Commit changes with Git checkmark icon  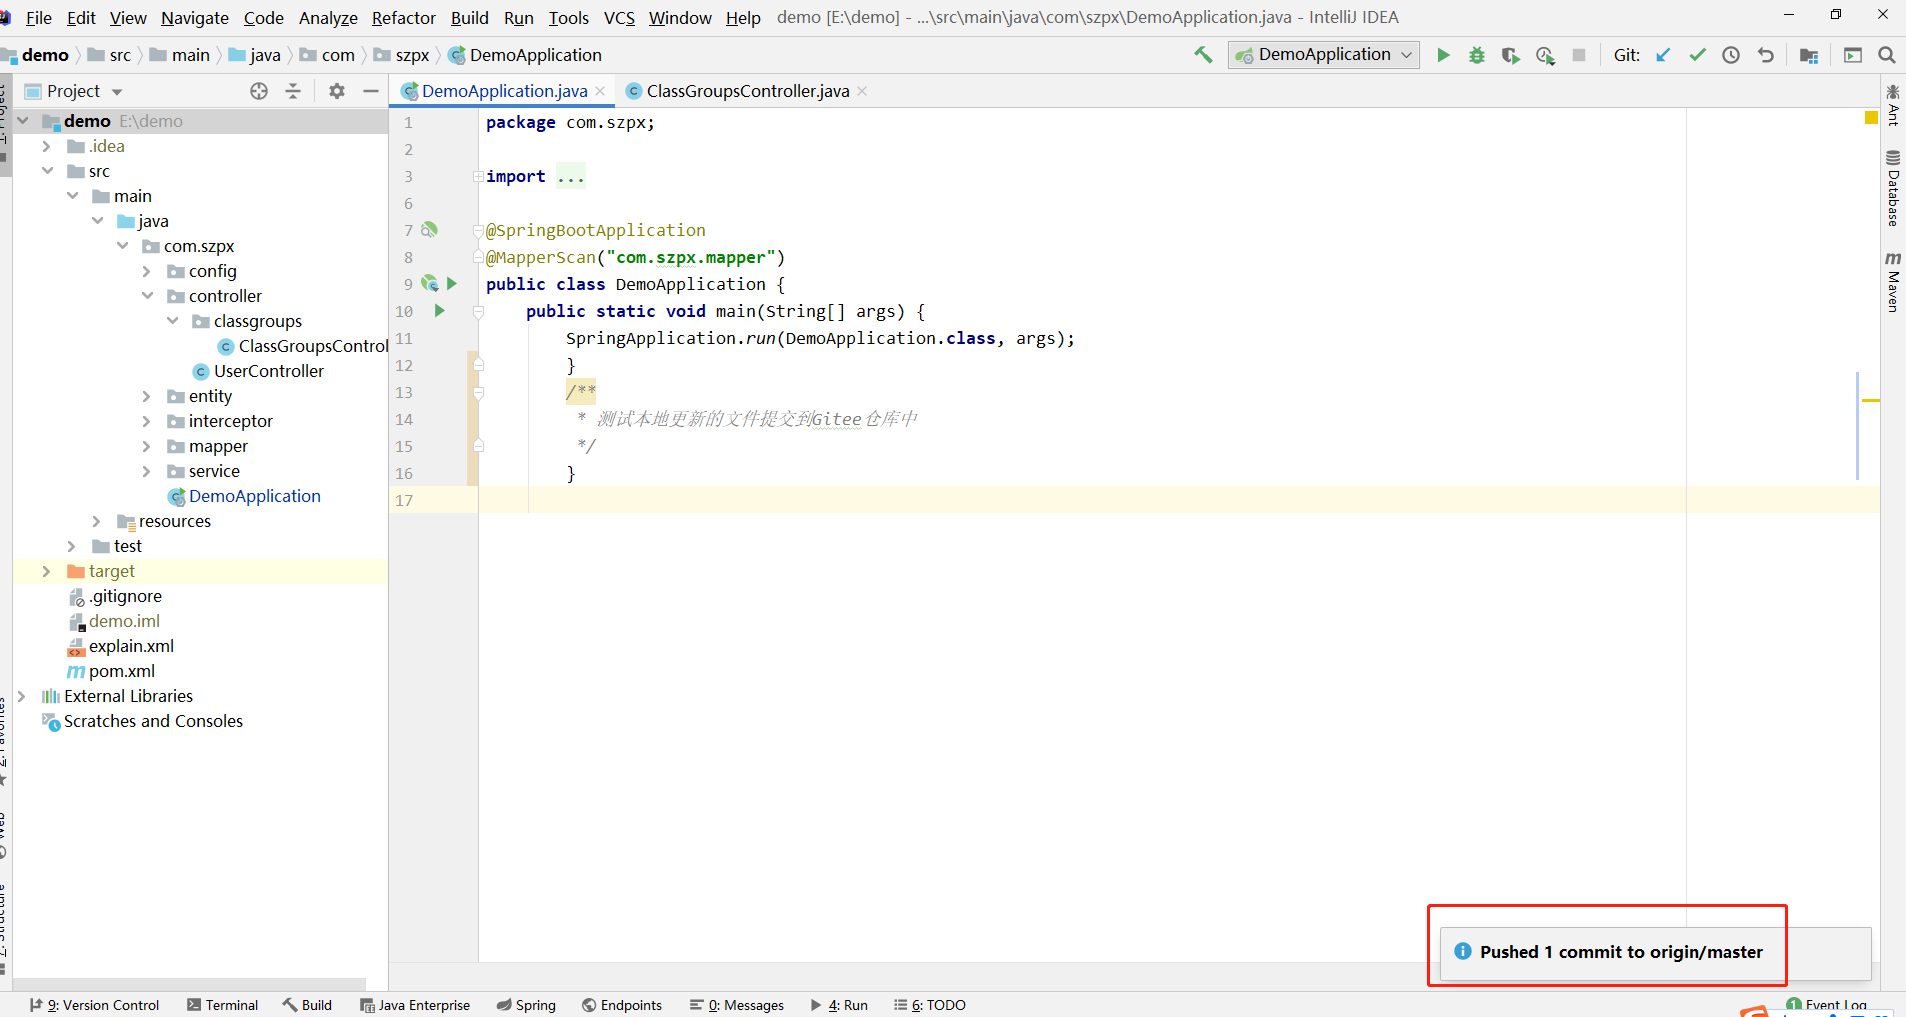[1697, 55]
